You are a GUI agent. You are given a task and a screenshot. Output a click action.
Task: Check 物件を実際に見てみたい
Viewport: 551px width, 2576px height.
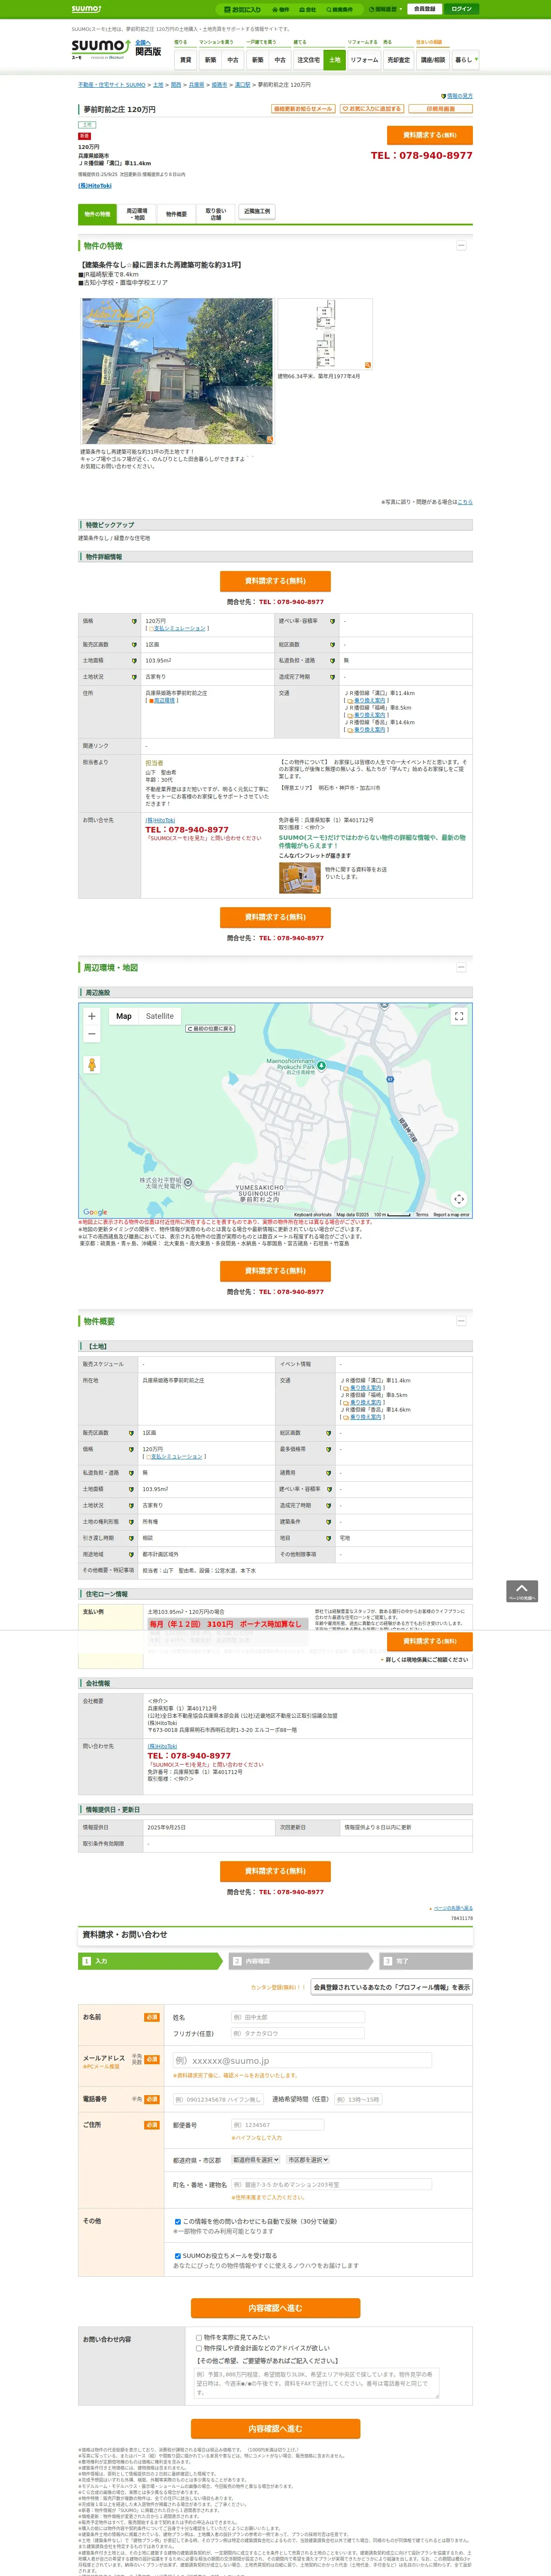click(x=199, y=2338)
